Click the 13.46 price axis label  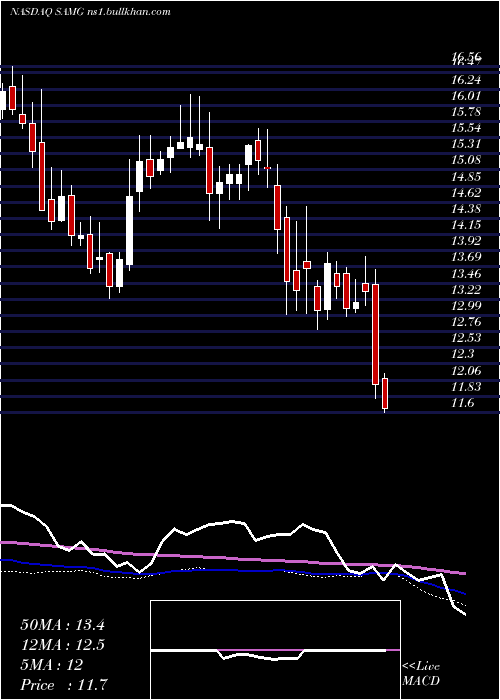pos(467,274)
